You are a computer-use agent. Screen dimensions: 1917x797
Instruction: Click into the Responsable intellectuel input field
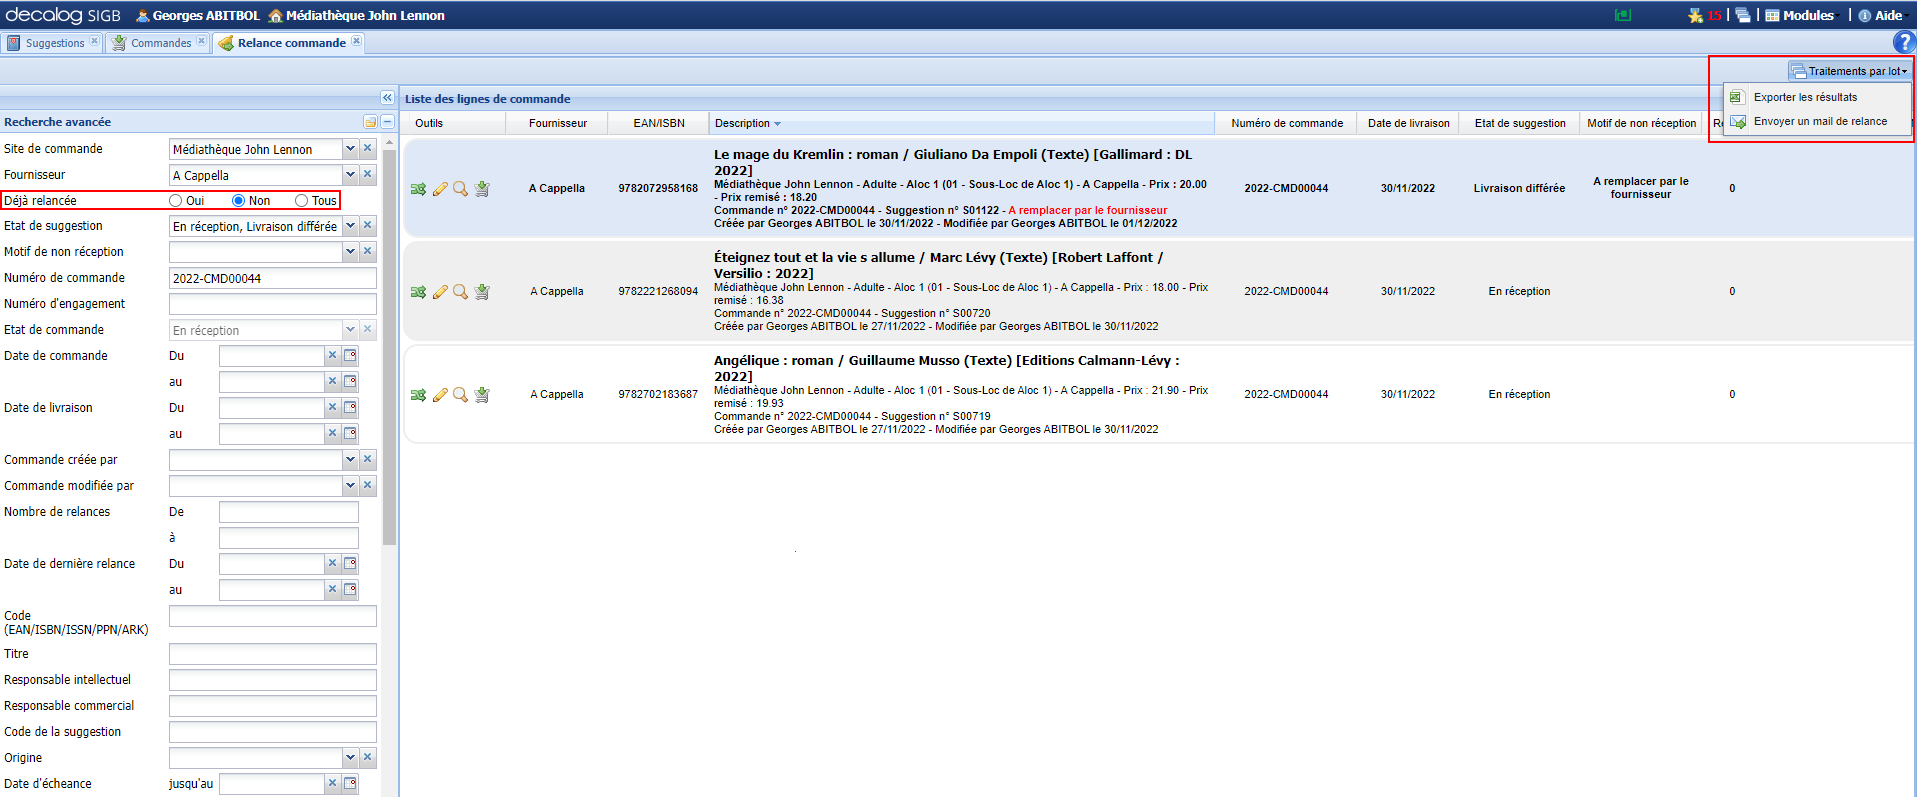(x=273, y=680)
